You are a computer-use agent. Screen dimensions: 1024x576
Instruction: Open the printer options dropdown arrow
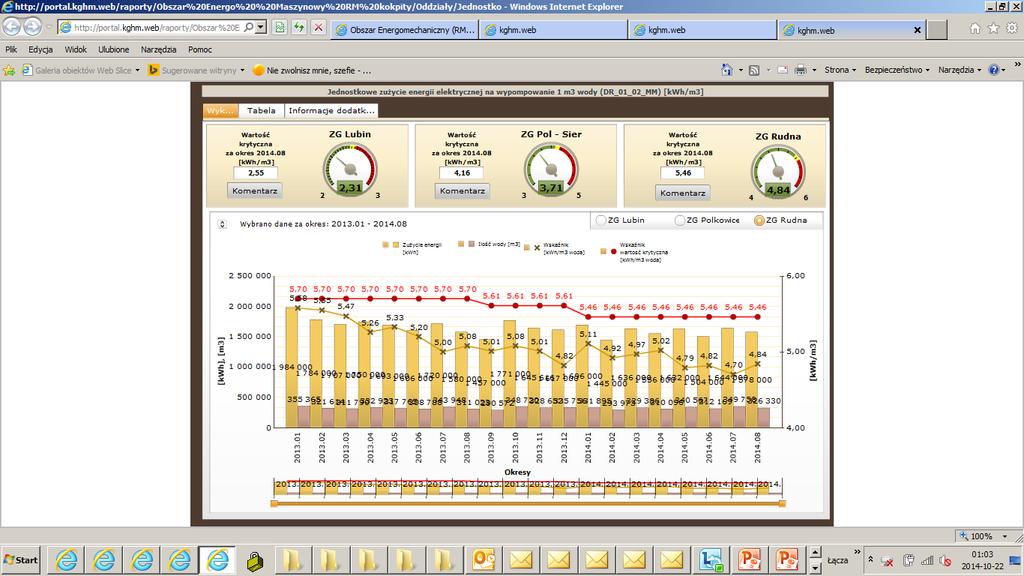coord(814,71)
